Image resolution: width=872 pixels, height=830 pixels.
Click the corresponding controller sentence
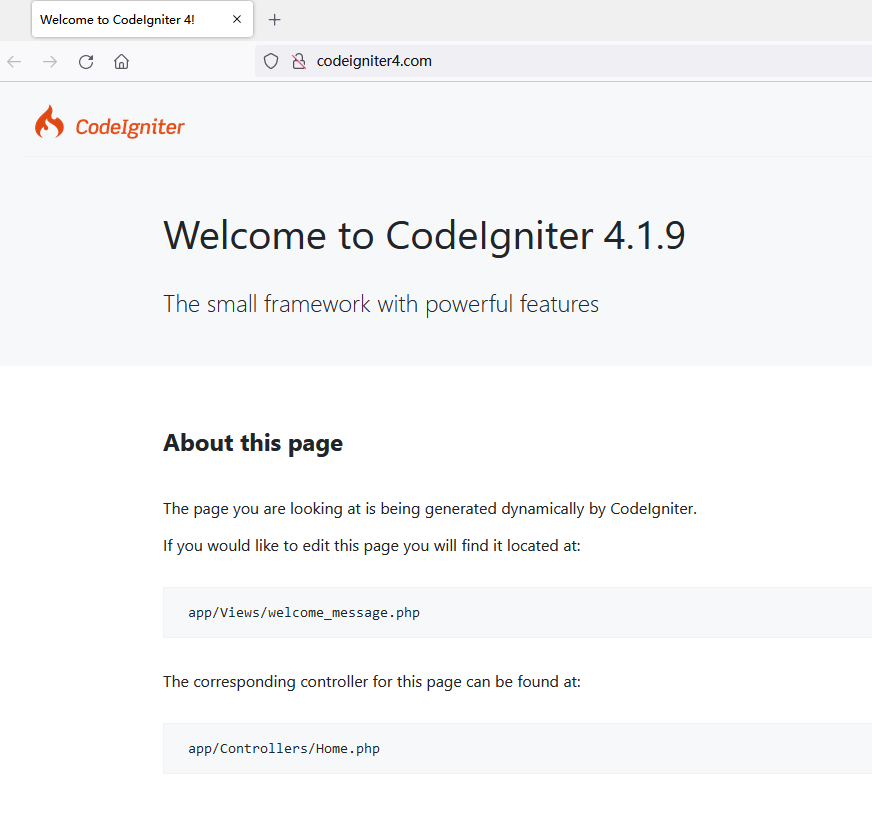coord(372,682)
